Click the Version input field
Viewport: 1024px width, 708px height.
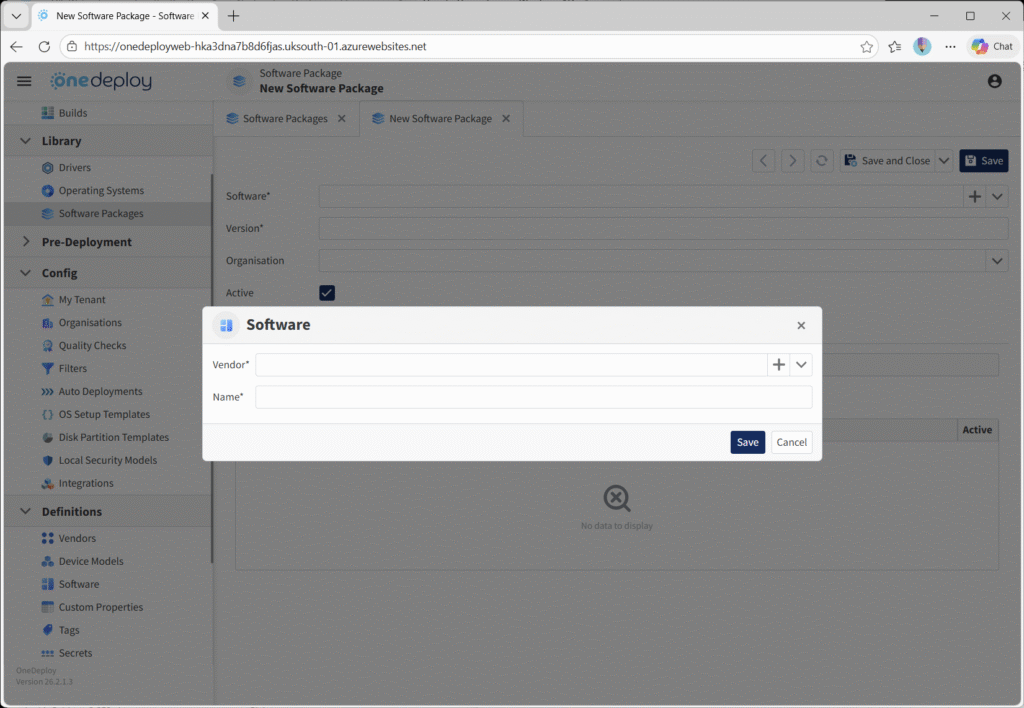click(663, 229)
